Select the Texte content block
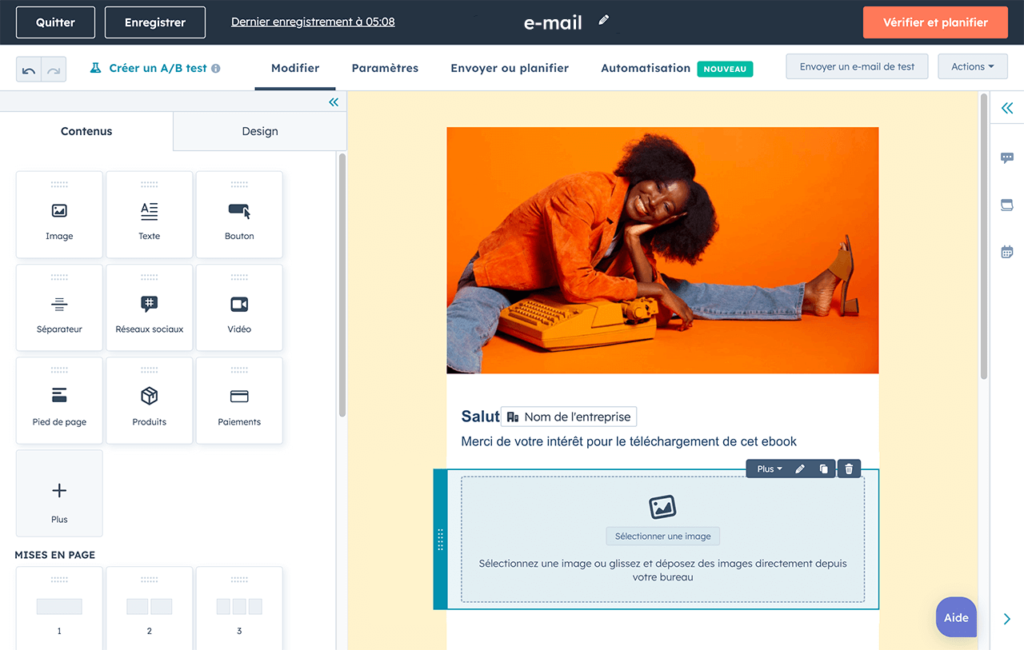Viewport: 1024px width, 650px height. (x=149, y=214)
